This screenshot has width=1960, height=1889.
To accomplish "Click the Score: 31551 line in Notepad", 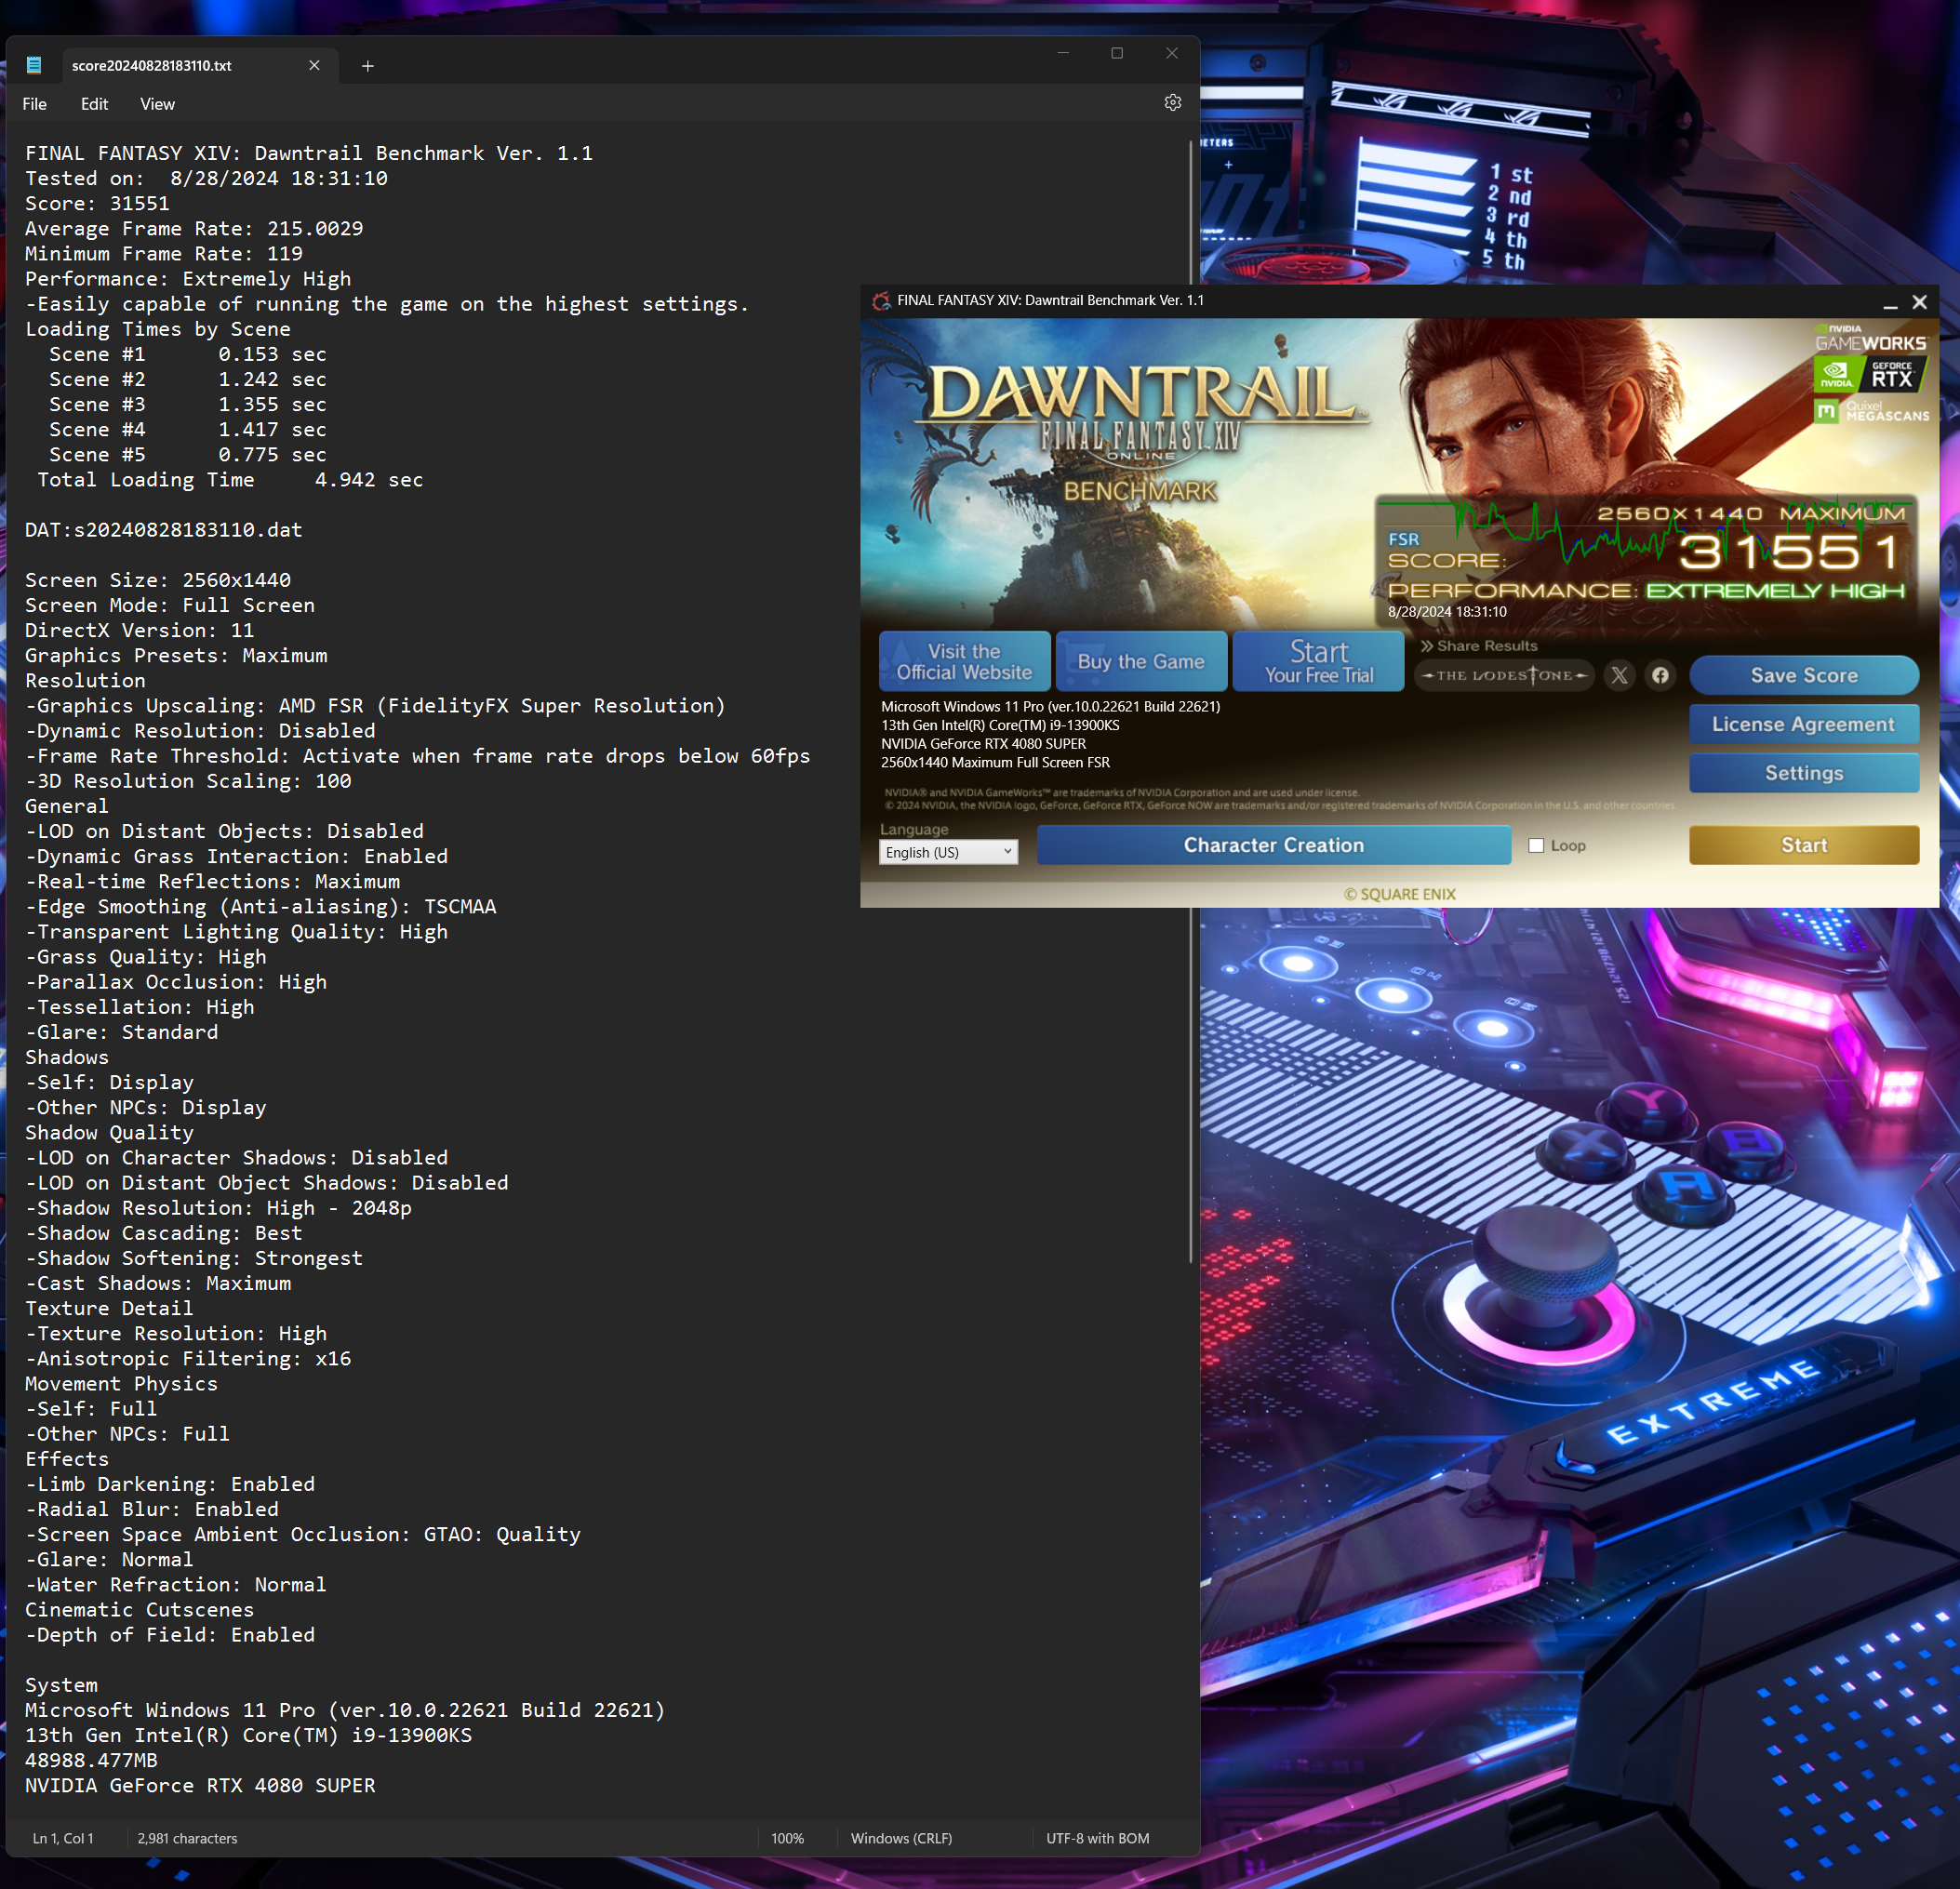I will pyautogui.click(x=97, y=204).
